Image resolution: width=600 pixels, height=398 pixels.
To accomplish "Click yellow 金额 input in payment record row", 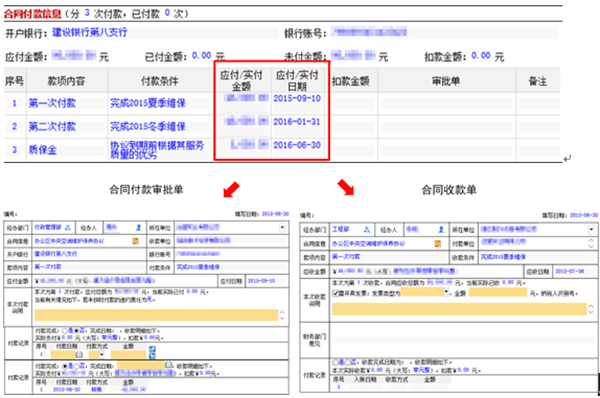I will [x=129, y=354].
